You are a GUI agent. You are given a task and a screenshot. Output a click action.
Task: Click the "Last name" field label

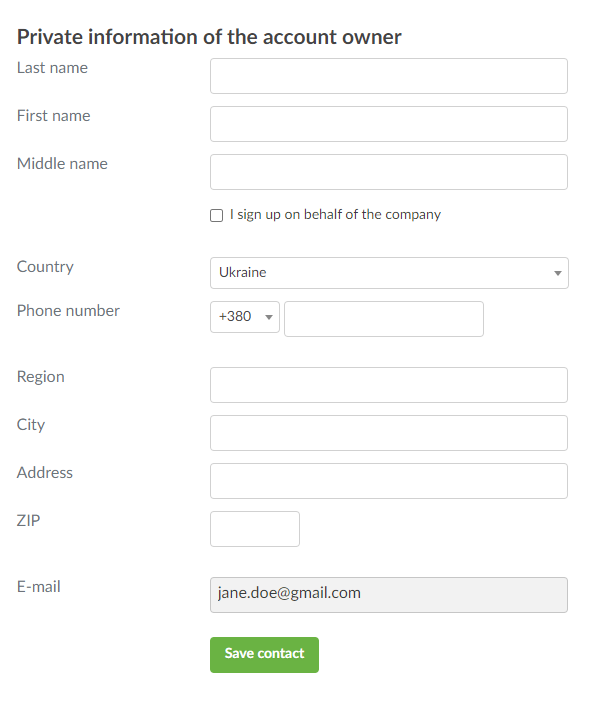coord(52,68)
